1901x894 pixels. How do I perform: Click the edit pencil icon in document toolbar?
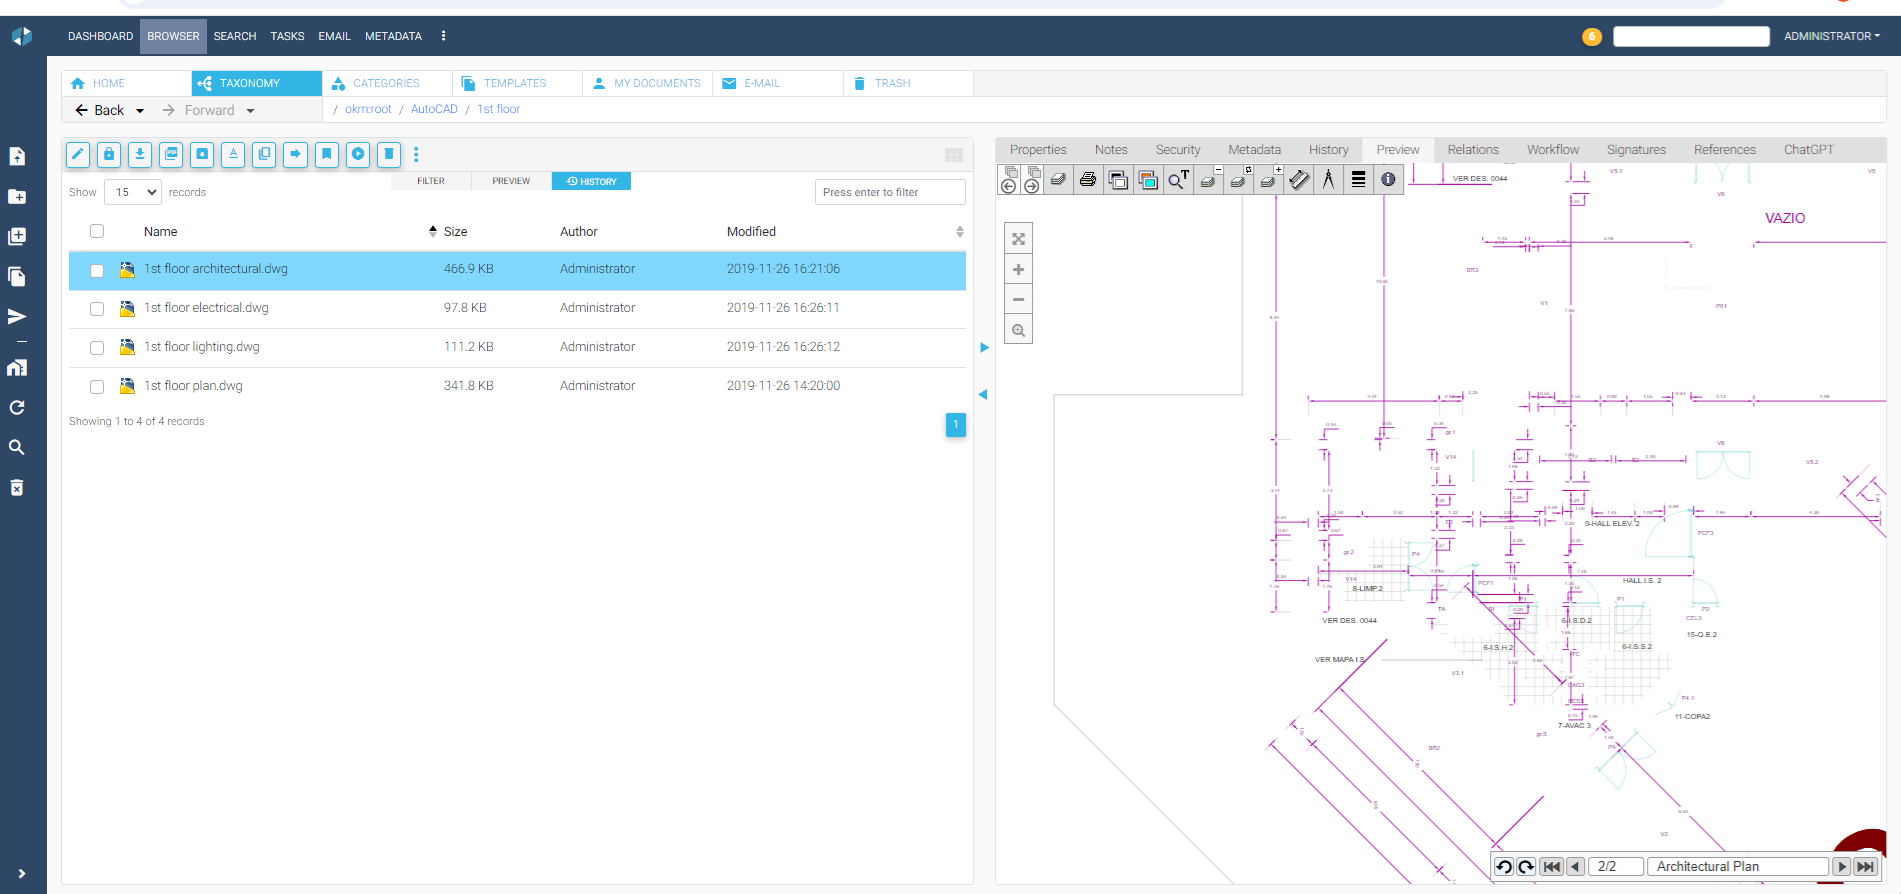coord(78,154)
